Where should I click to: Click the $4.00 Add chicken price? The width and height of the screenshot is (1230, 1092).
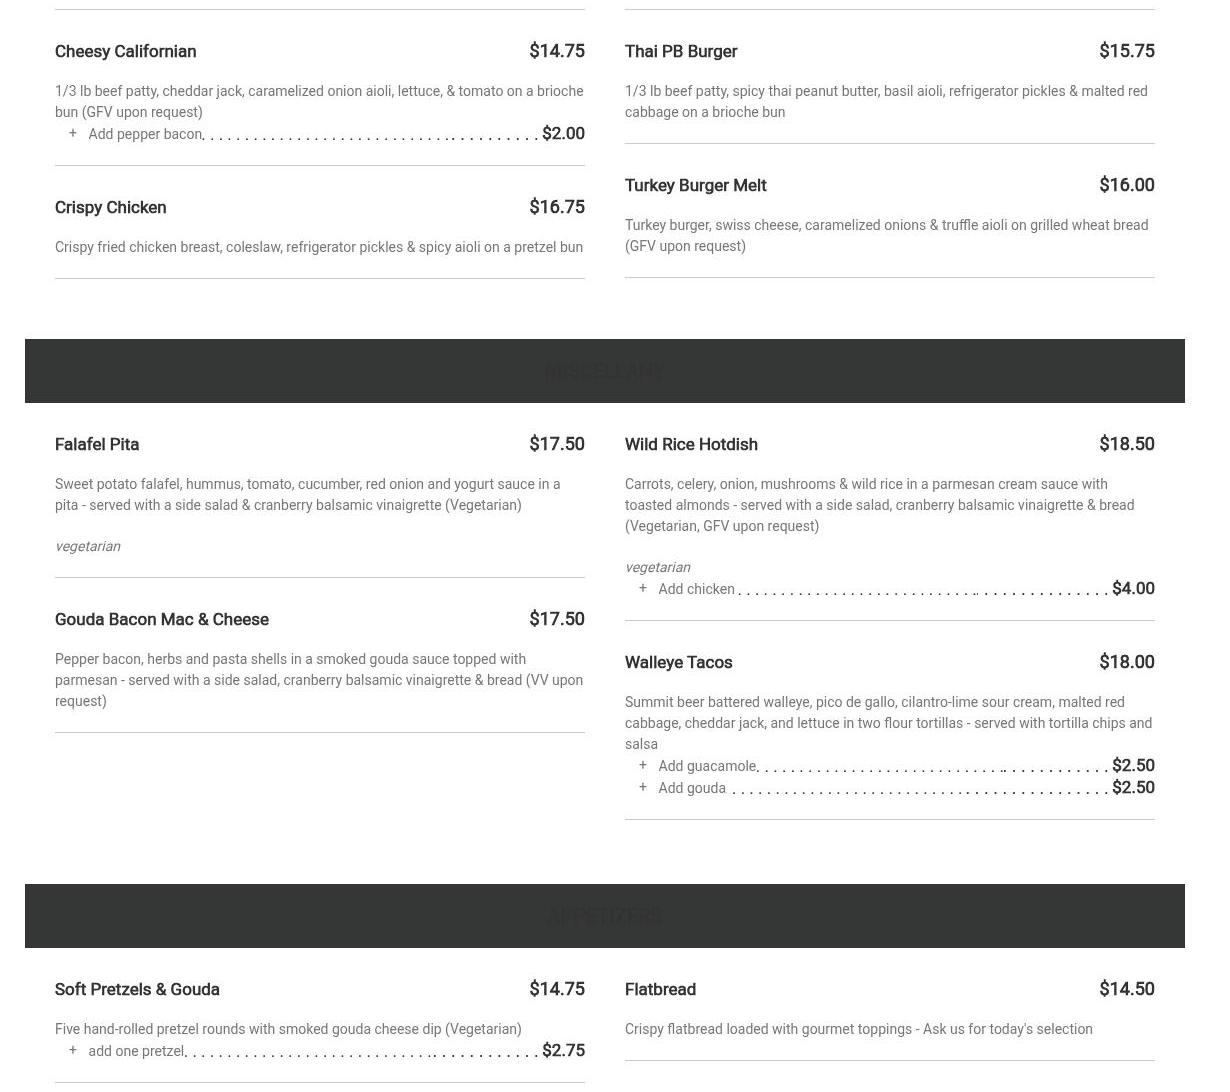click(1133, 588)
